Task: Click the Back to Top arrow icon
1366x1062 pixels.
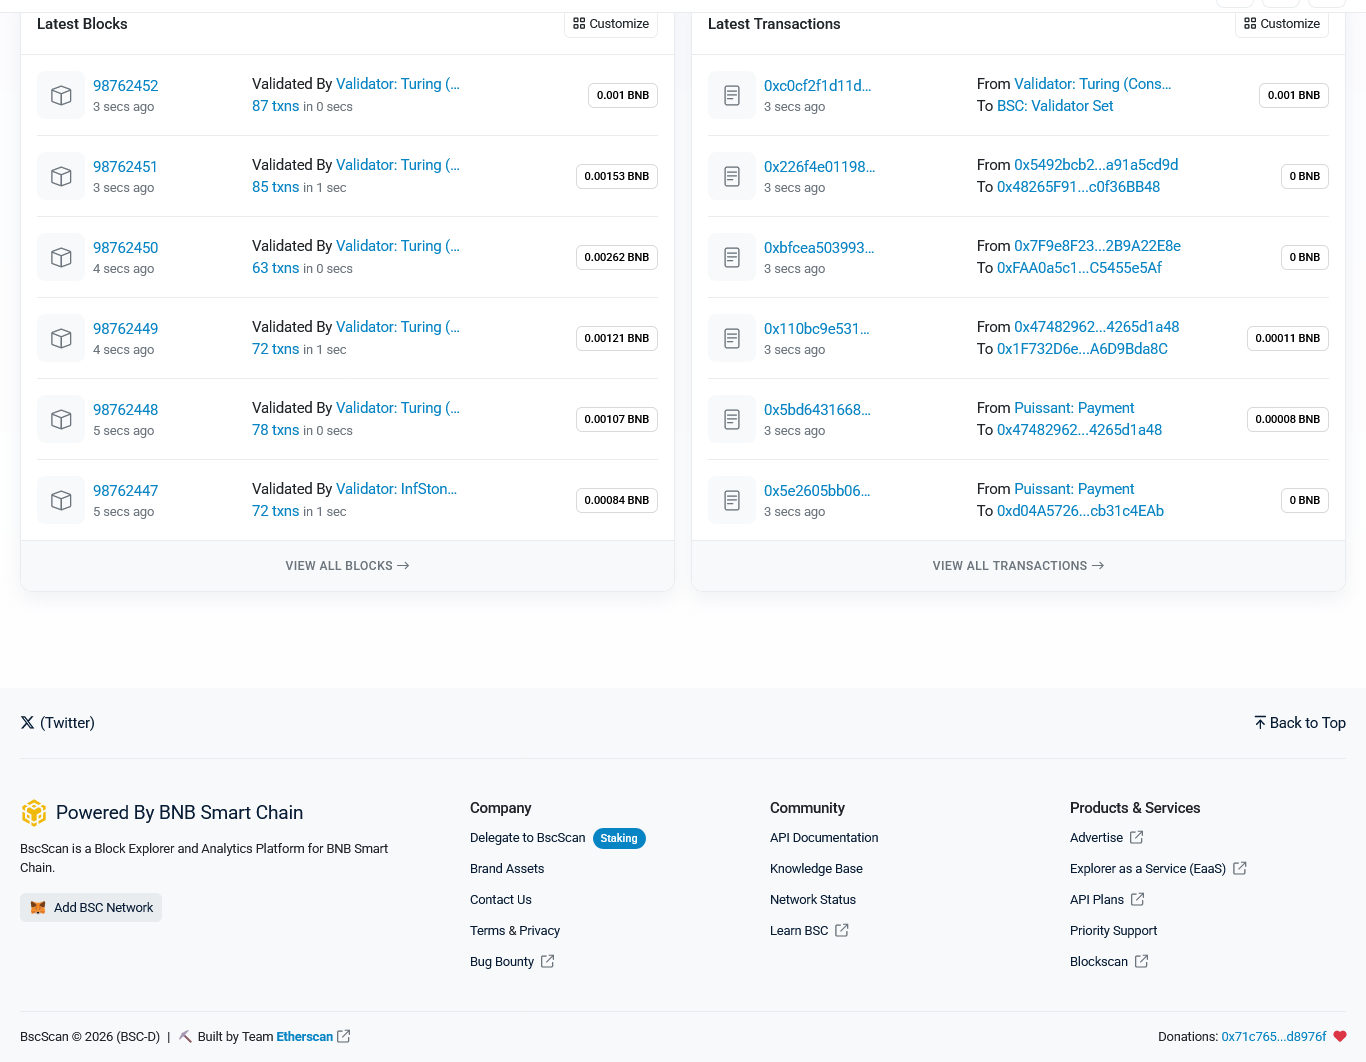Action: (1260, 723)
